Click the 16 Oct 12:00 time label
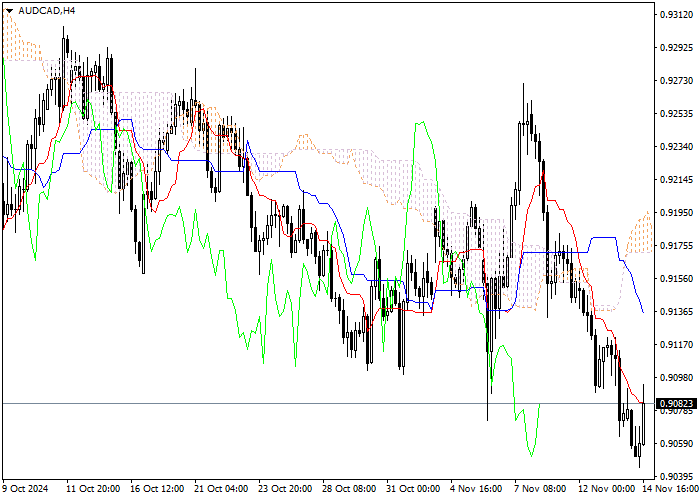This screenshot has height=500, width=700. [157, 489]
